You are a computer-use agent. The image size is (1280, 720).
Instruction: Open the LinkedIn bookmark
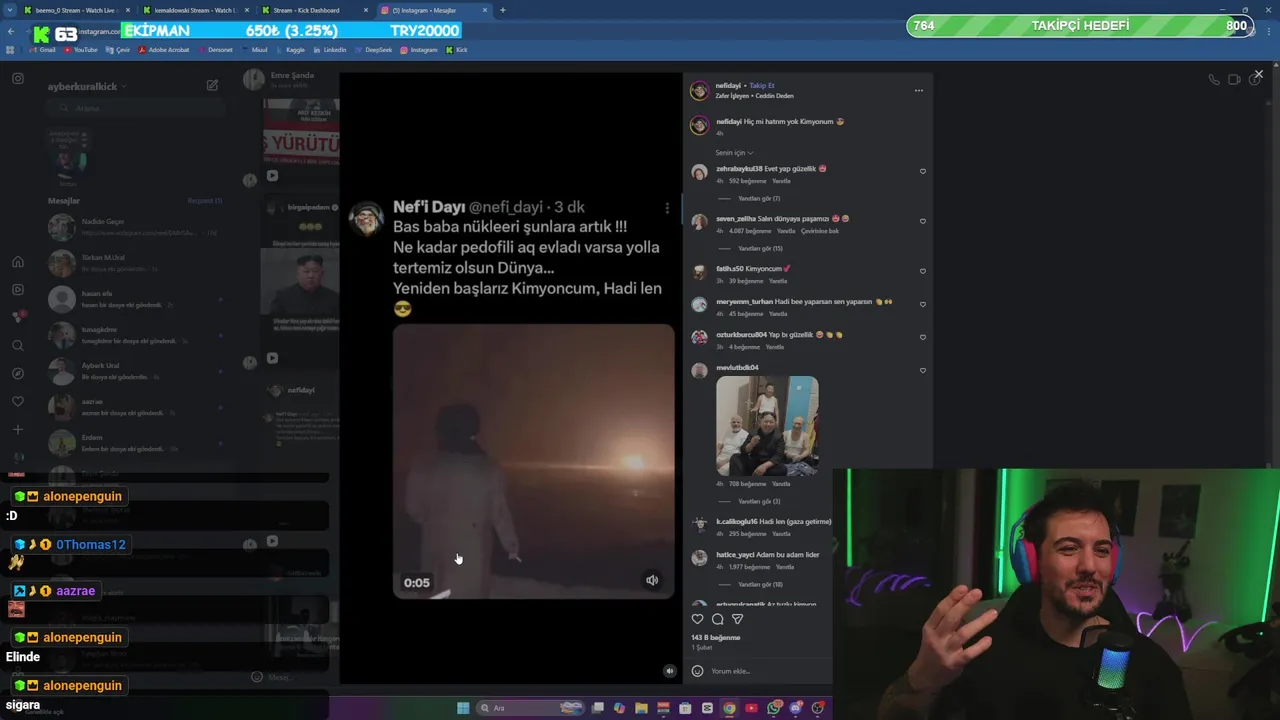click(330, 50)
